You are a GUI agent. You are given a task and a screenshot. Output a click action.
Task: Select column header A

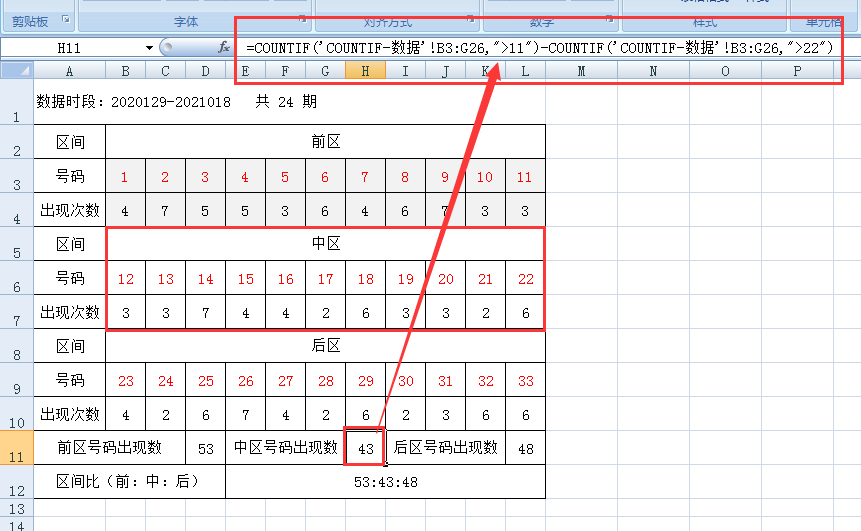coord(69,71)
